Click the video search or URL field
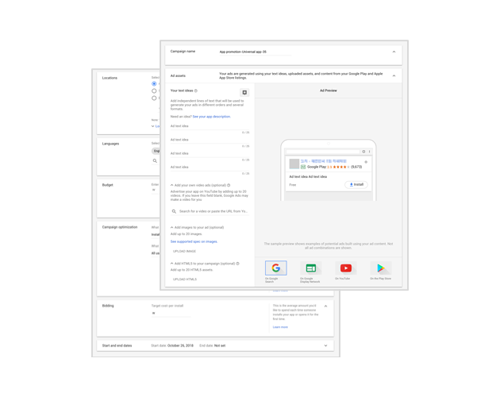The width and height of the screenshot is (500, 397). [210, 211]
